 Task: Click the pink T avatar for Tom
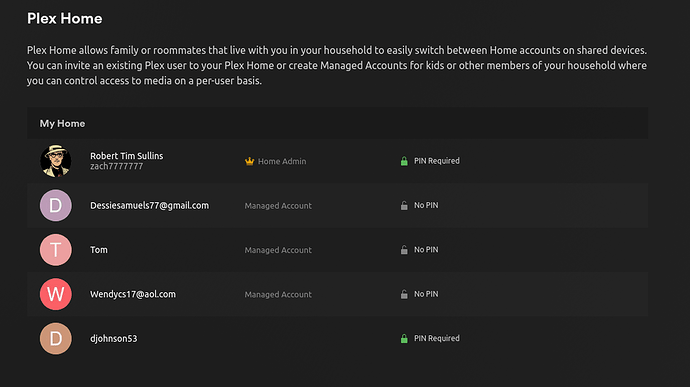click(x=55, y=250)
